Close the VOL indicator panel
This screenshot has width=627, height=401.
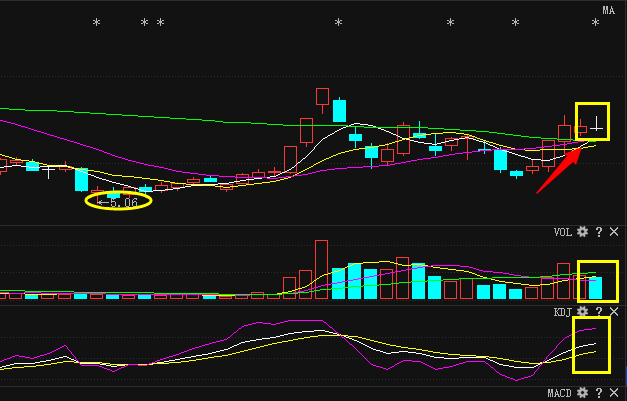click(x=613, y=232)
